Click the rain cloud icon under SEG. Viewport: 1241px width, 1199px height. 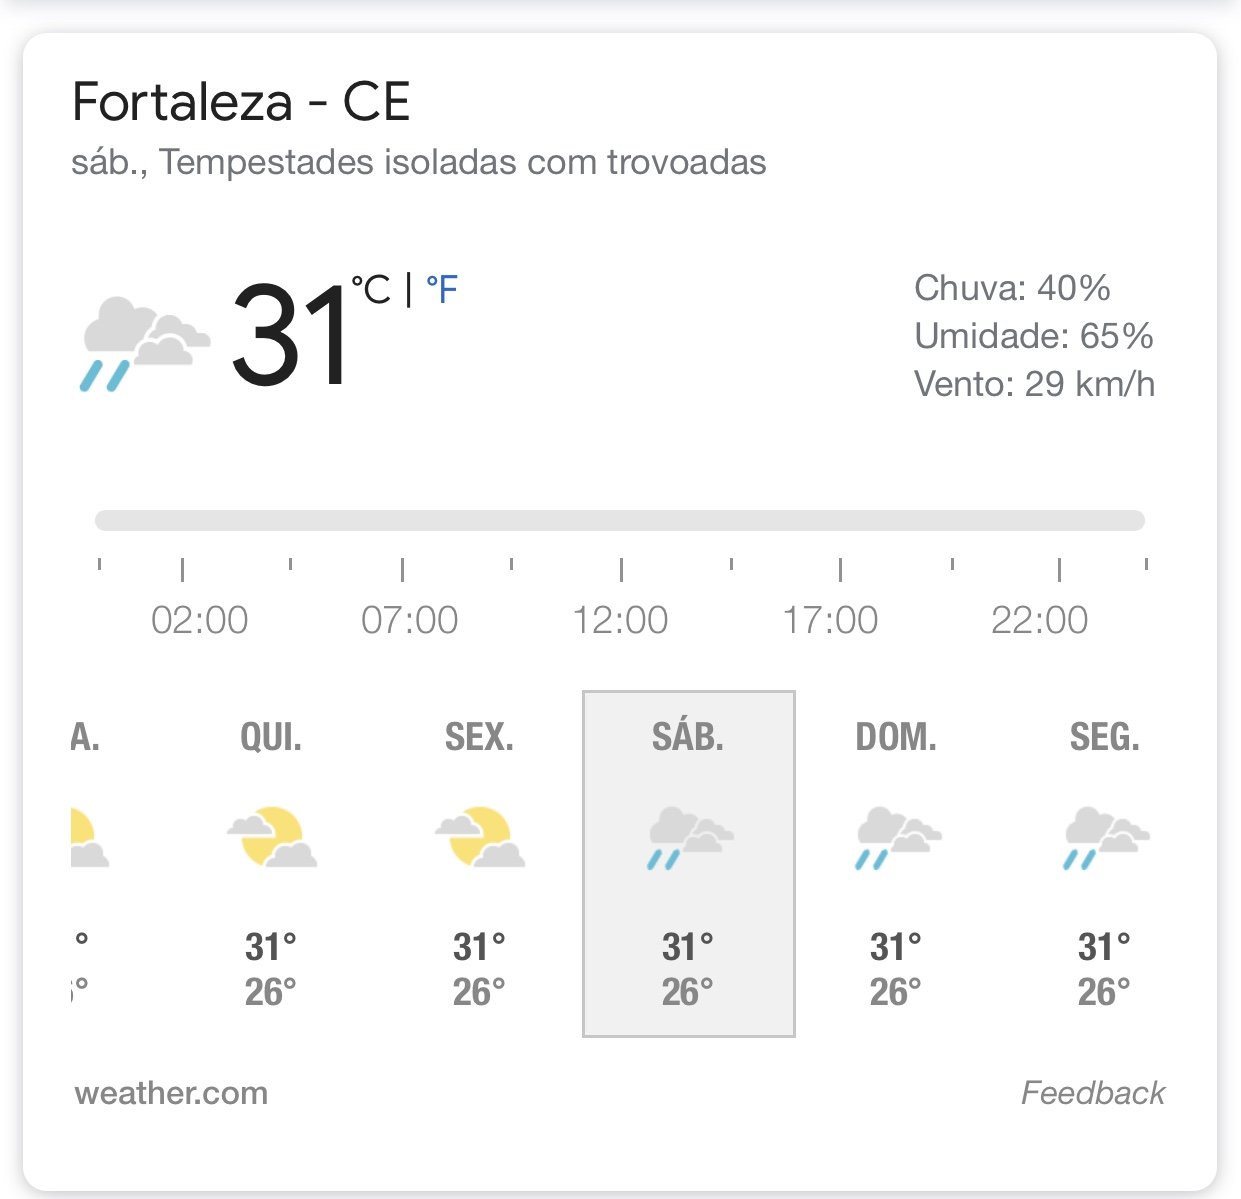(x=1106, y=838)
